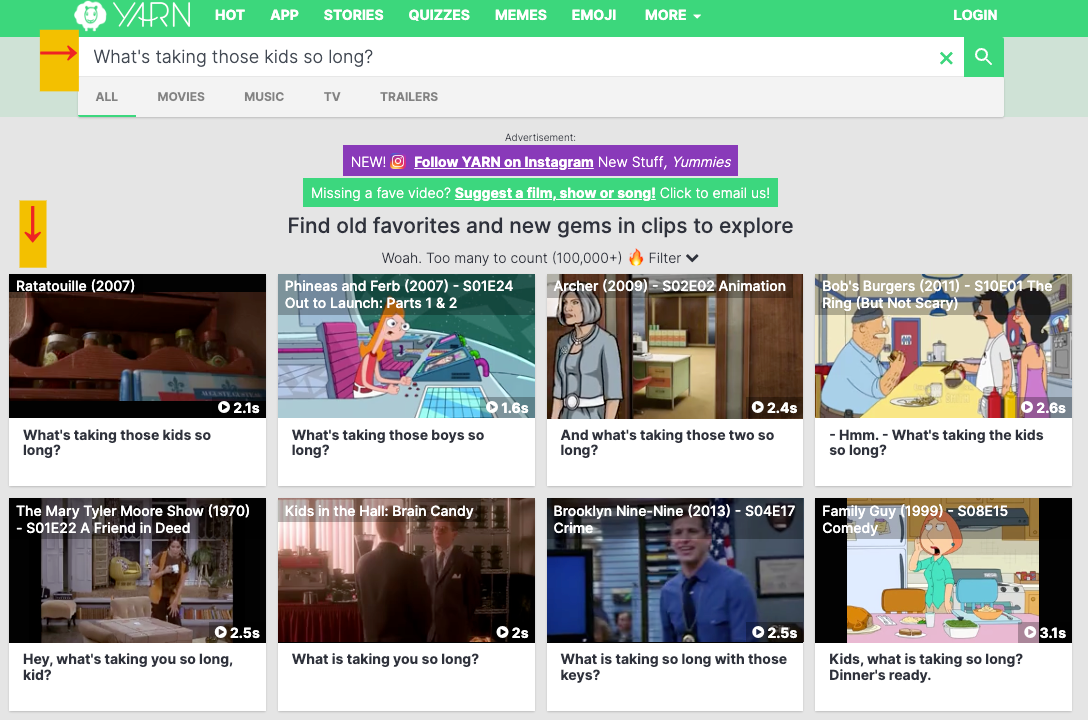Click the 2.5s play badge on Mary Tyler Moore
Image resolution: width=1088 pixels, height=720 pixels.
coord(237,633)
